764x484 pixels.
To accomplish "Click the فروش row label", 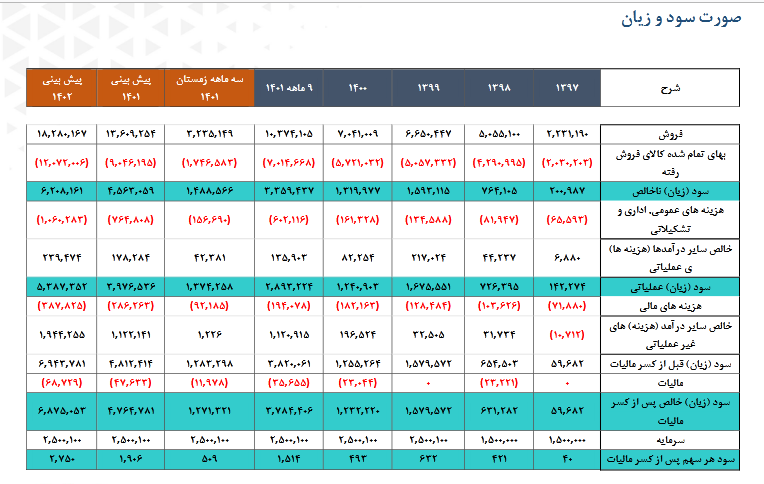I will [713, 134].
